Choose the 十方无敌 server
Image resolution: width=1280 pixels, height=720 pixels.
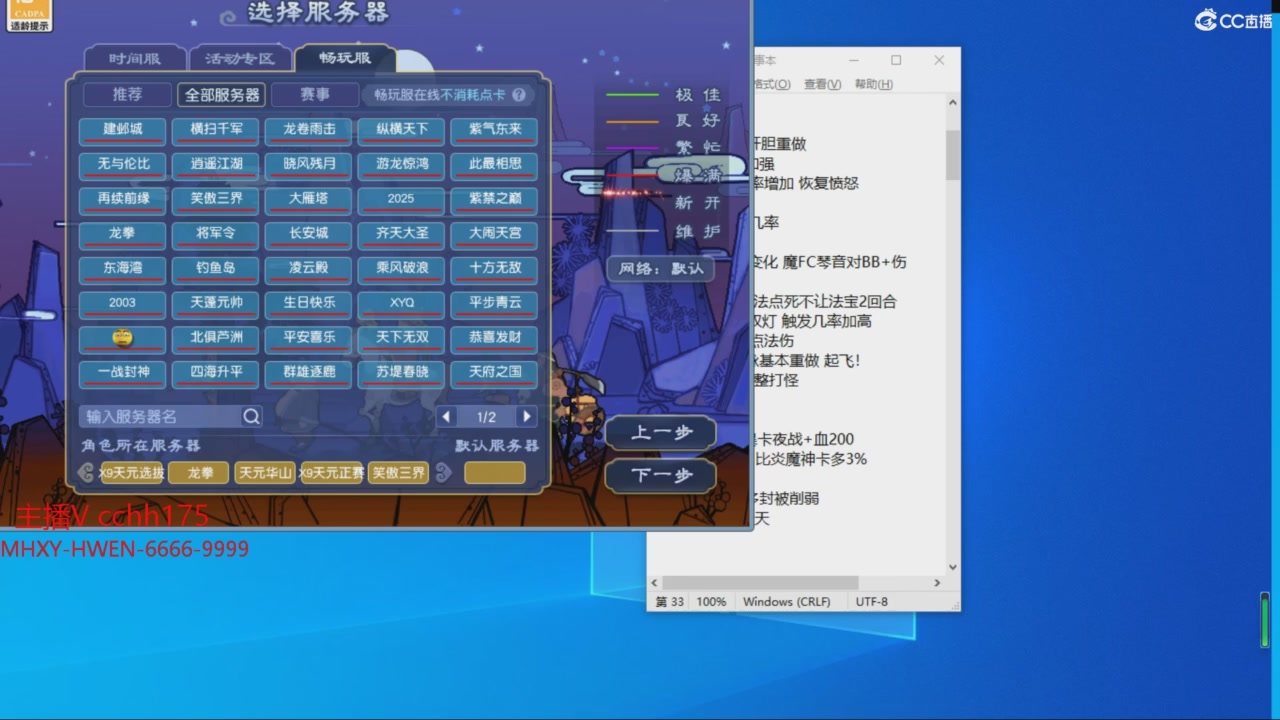495,269
